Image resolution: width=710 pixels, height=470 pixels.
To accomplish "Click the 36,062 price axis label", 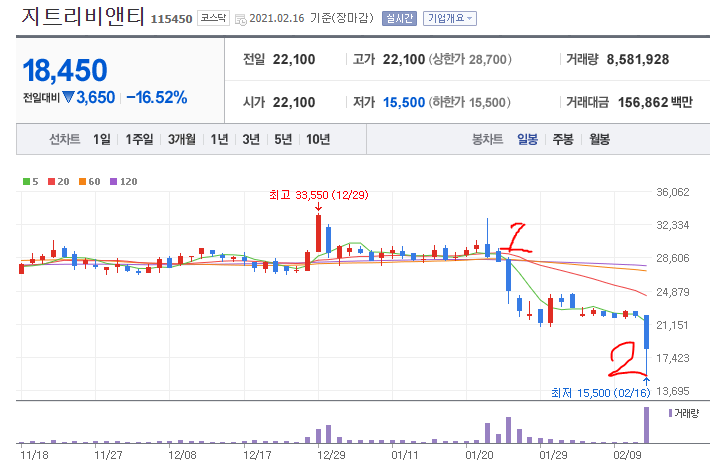I will click(673, 192).
